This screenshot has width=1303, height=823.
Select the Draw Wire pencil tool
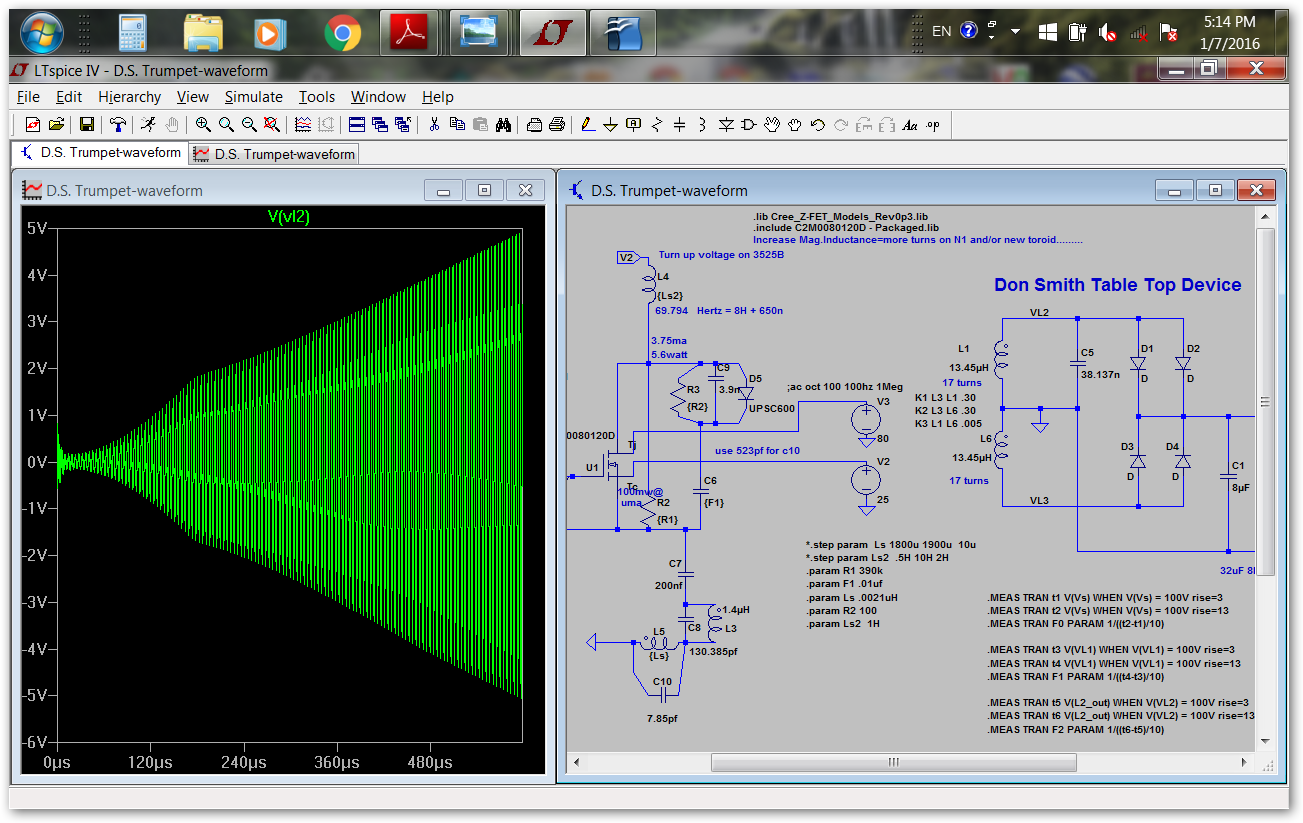588,125
